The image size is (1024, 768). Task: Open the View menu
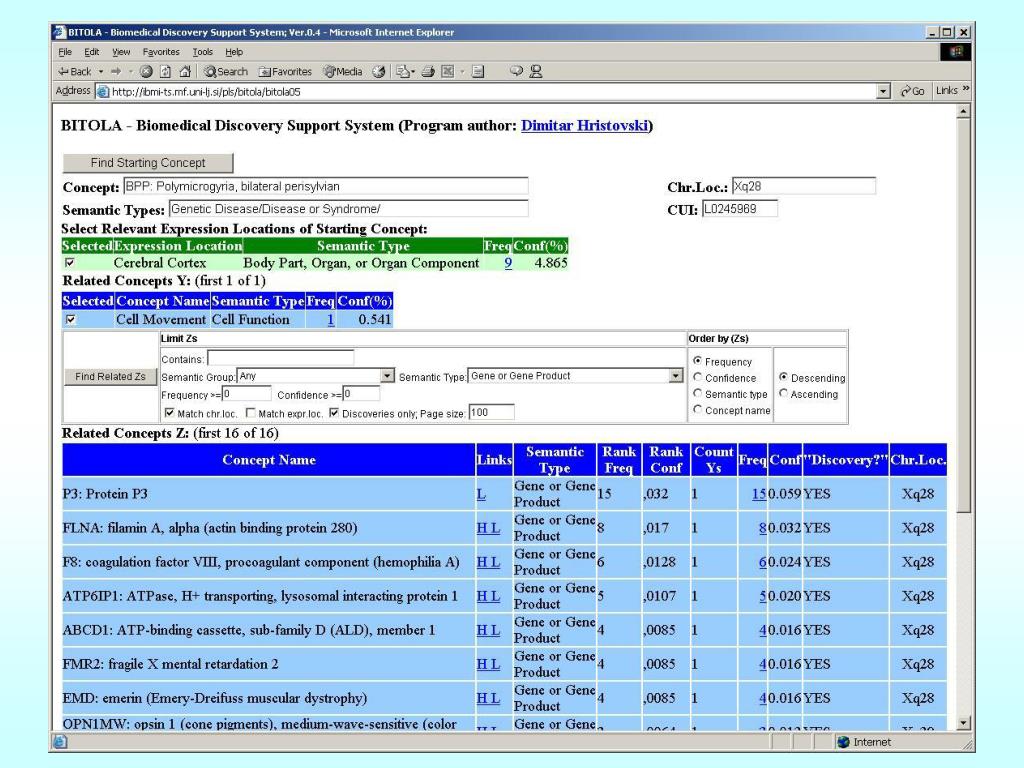tap(121, 52)
